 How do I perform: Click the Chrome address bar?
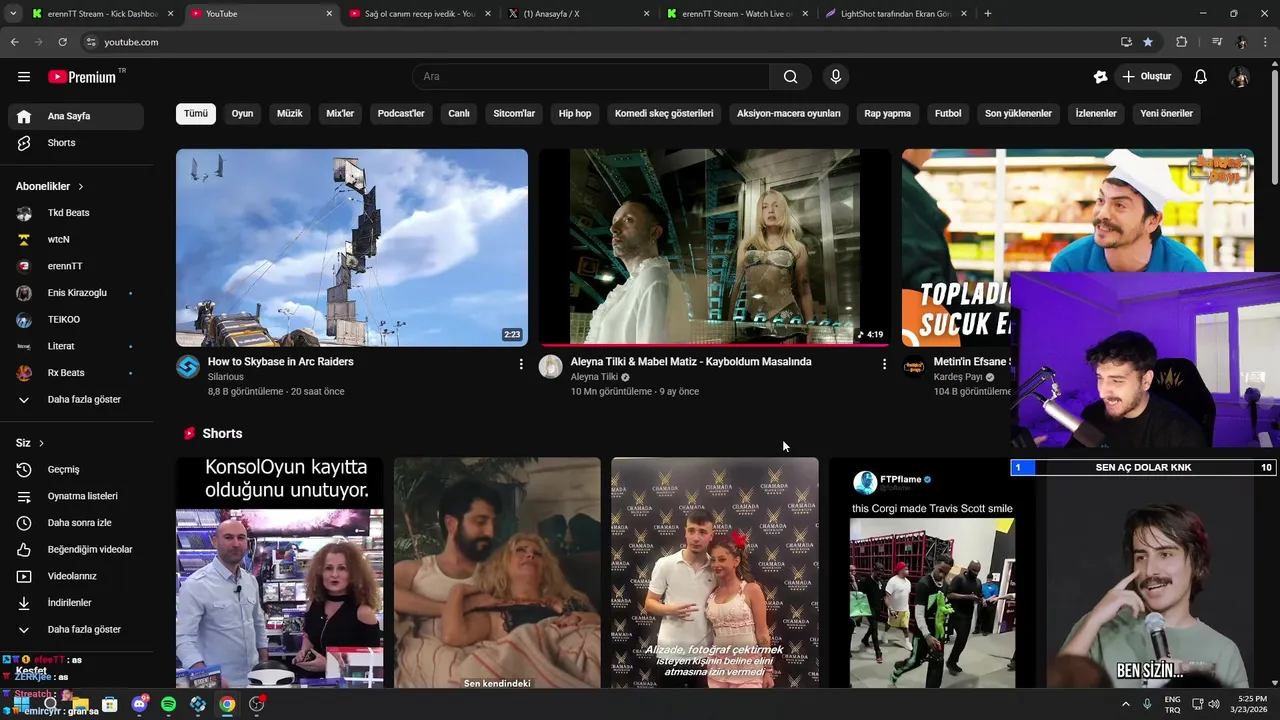pyautogui.click(x=600, y=42)
